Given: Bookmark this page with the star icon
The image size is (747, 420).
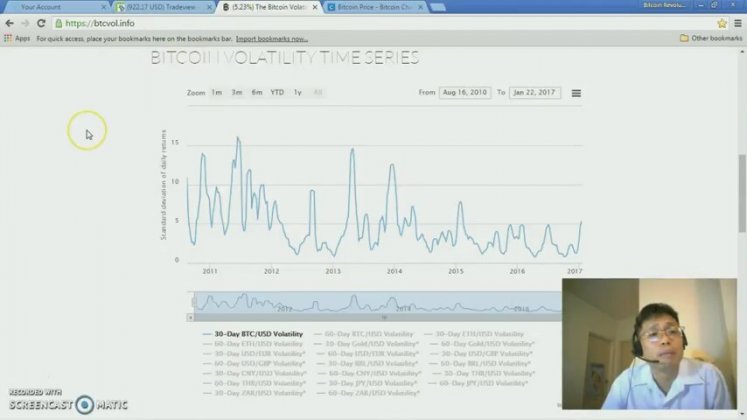Looking at the screenshot, I should click(722, 23).
